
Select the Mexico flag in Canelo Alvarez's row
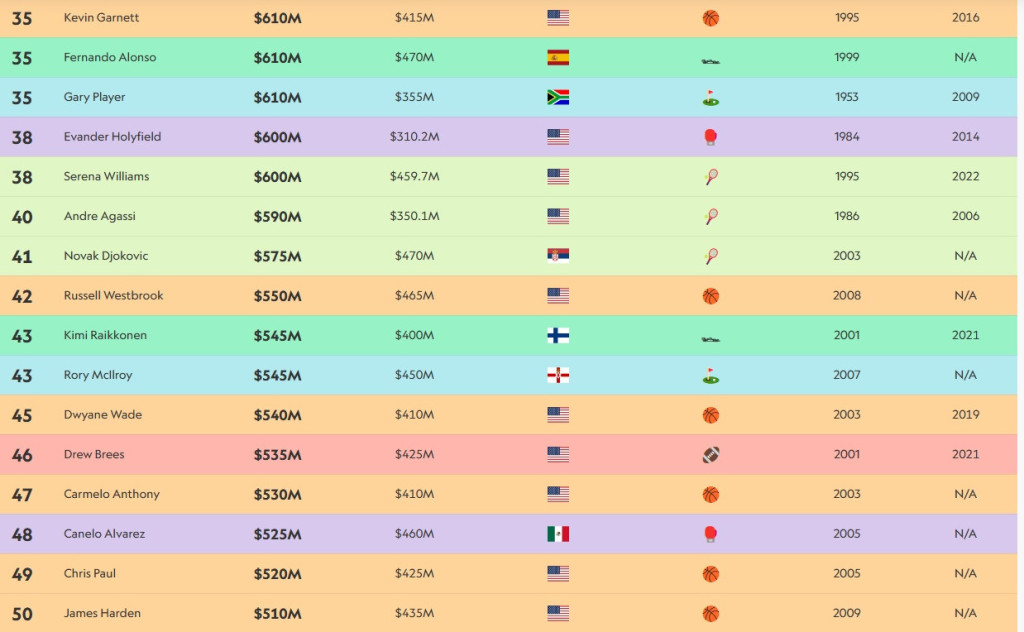click(x=558, y=534)
